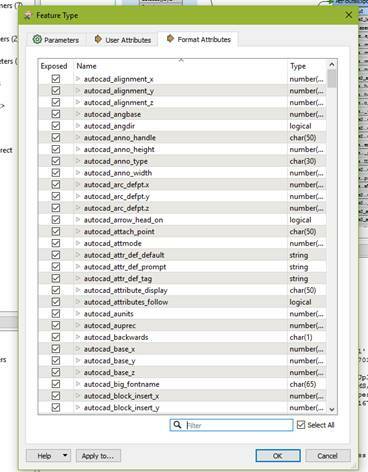
Task: Expand the autocad_alignment_y row arrow
Action: tap(78, 91)
